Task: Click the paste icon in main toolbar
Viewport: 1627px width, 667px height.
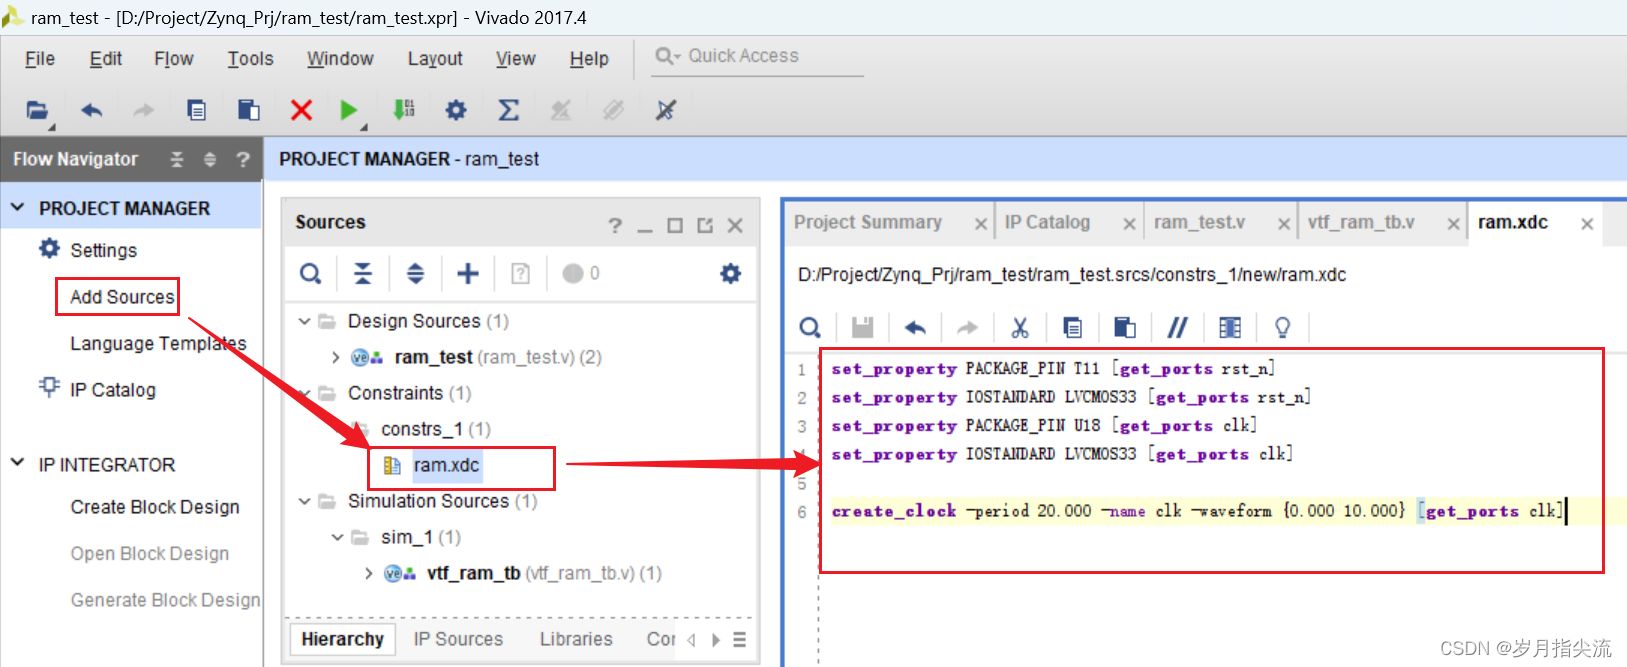Action: point(249,110)
